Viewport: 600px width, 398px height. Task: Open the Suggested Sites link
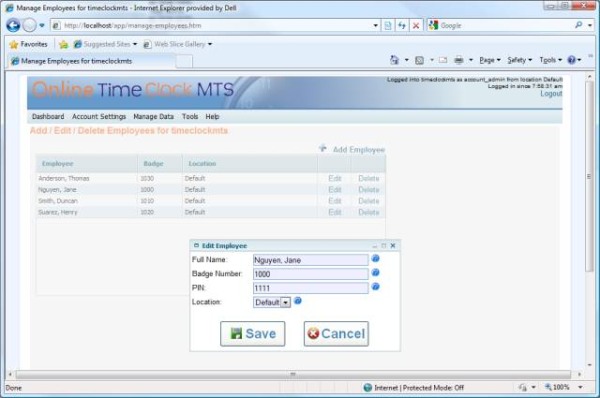105,44
